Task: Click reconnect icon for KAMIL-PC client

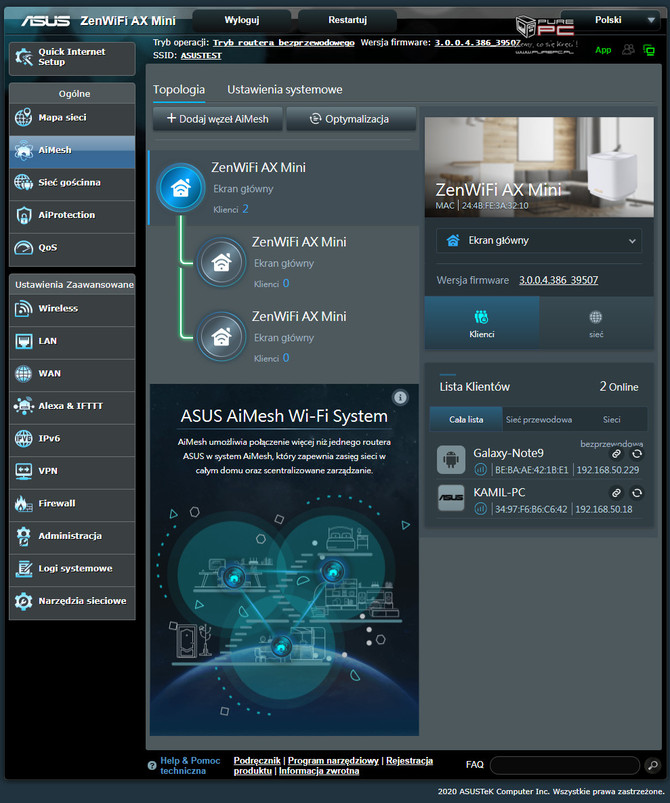Action: pos(637,493)
